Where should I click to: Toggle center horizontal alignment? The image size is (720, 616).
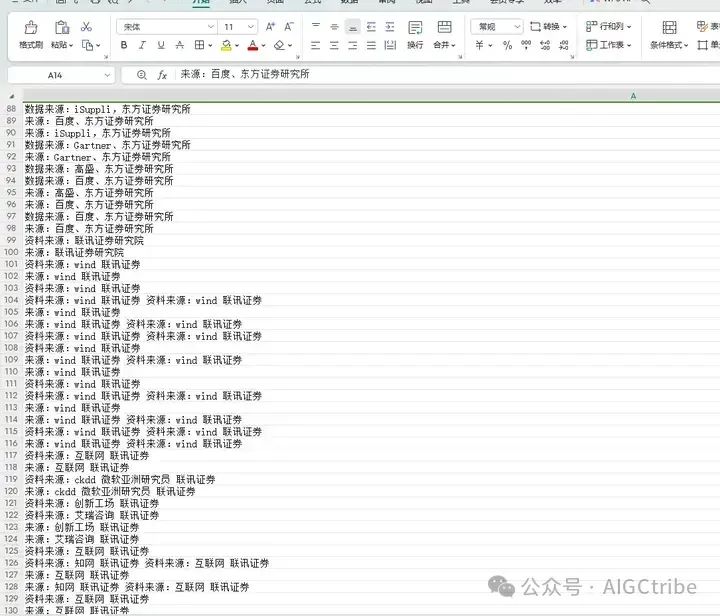point(334,45)
